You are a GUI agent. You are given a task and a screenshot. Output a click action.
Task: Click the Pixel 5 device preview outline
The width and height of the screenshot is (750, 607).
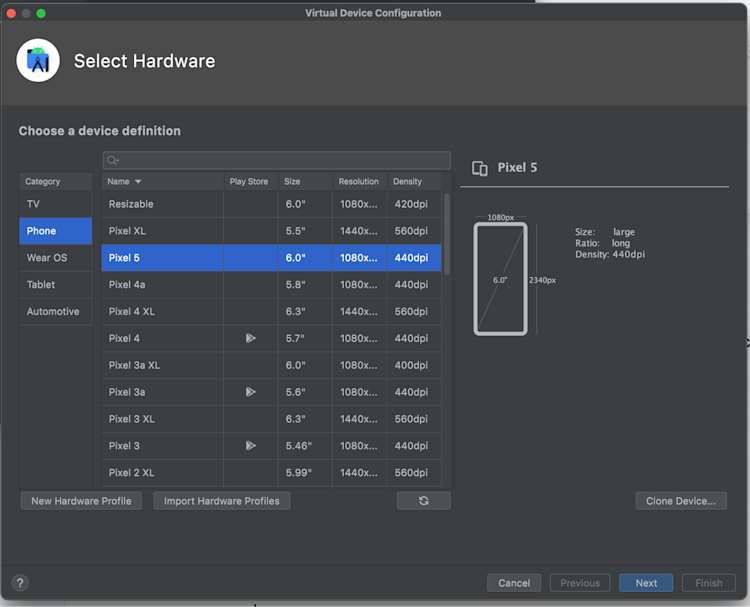tap(500, 279)
